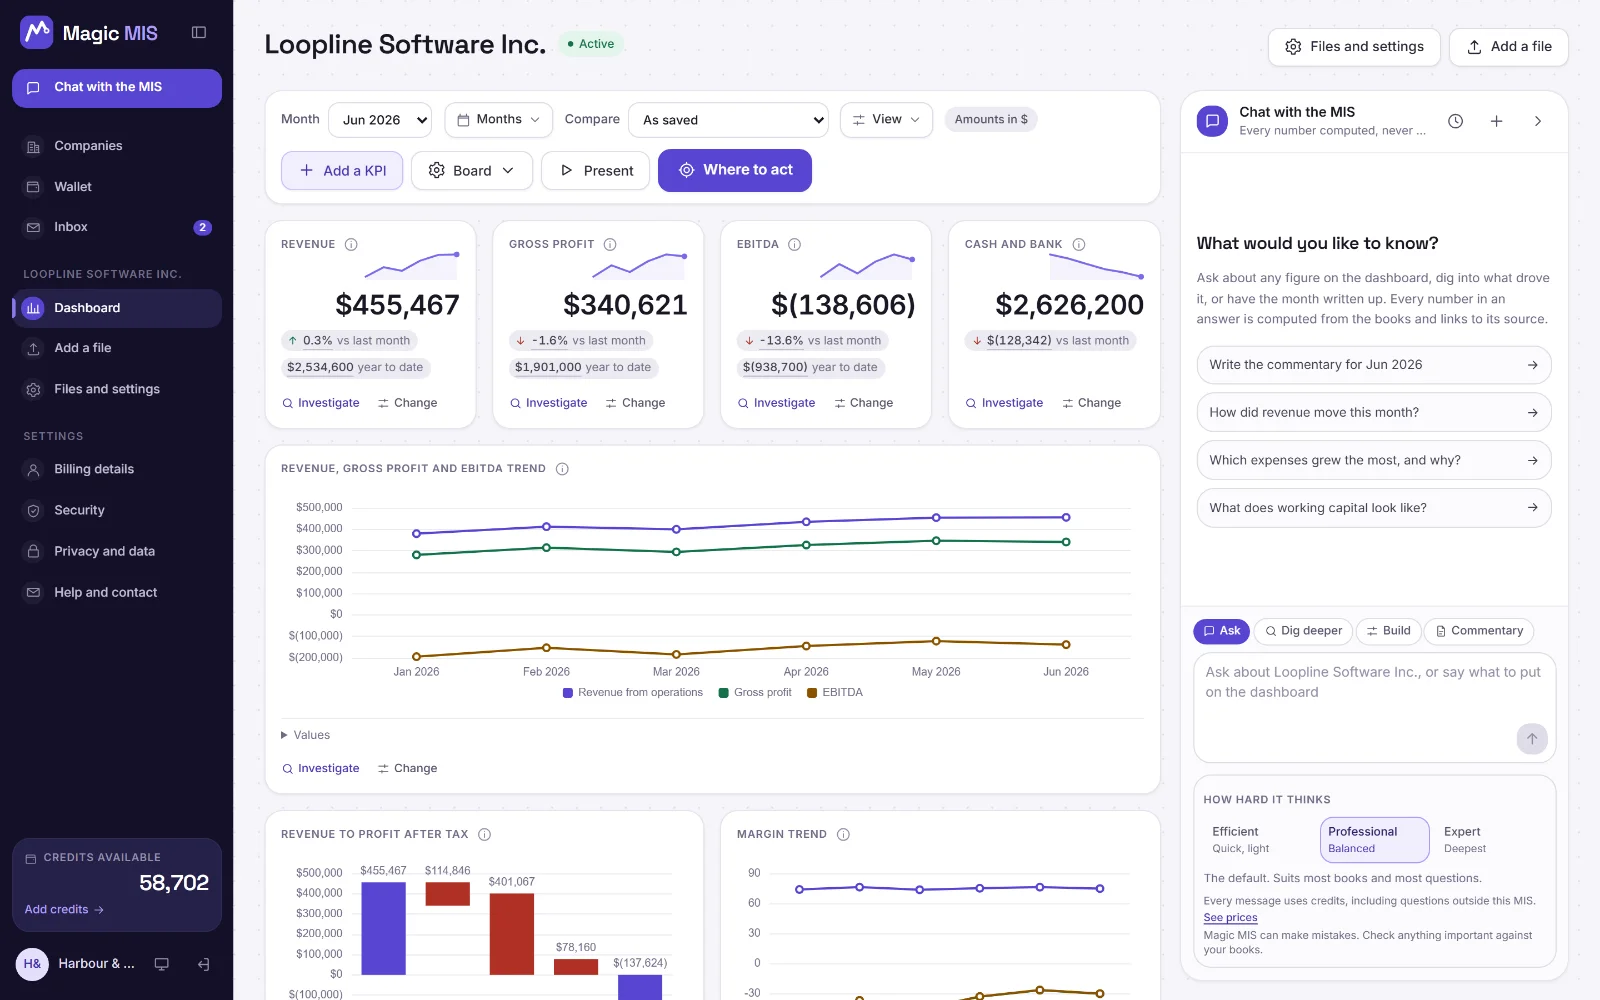Click the Magic MIS logo
This screenshot has height=1000, width=1600.
point(89,33)
